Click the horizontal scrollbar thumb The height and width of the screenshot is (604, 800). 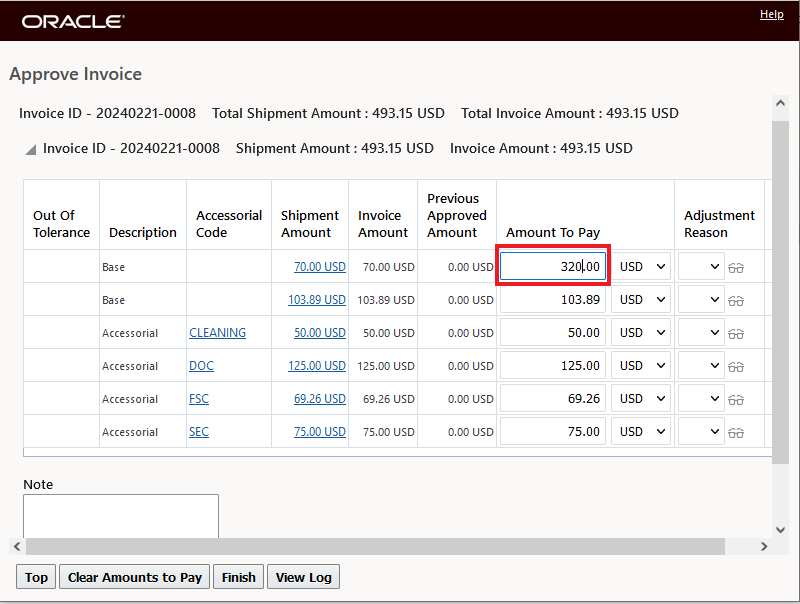[x=376, y=546]
